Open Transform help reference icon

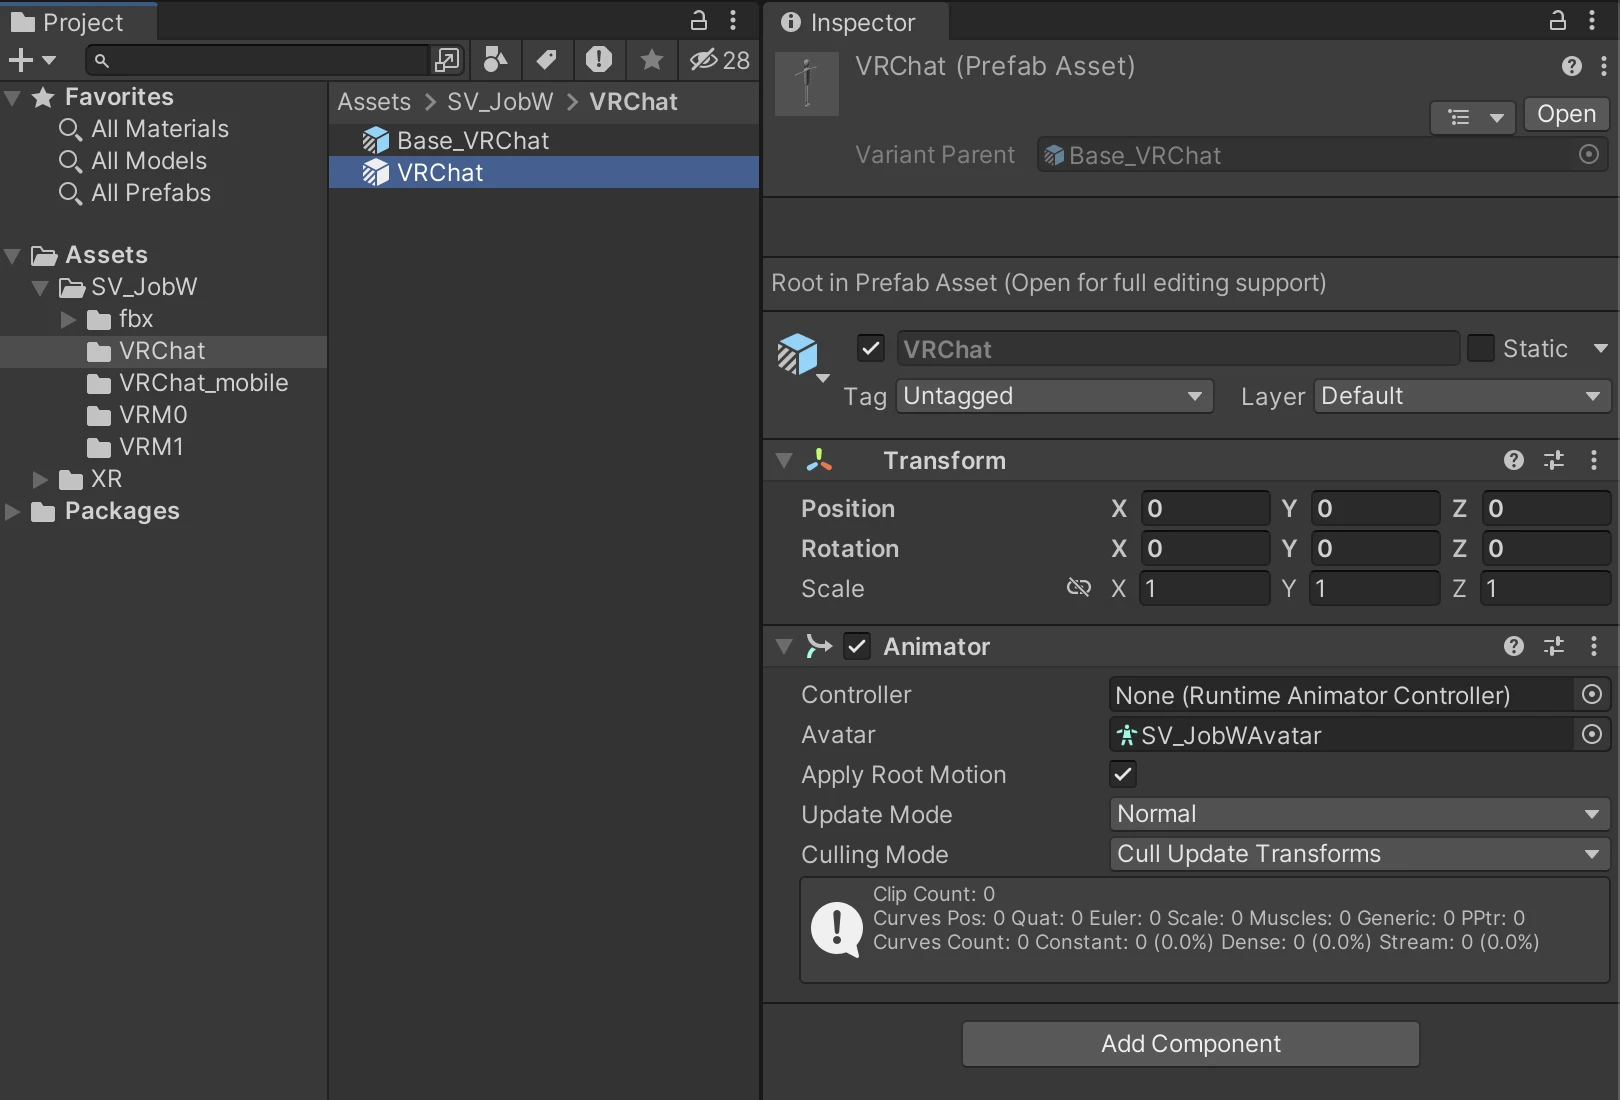1514,460
